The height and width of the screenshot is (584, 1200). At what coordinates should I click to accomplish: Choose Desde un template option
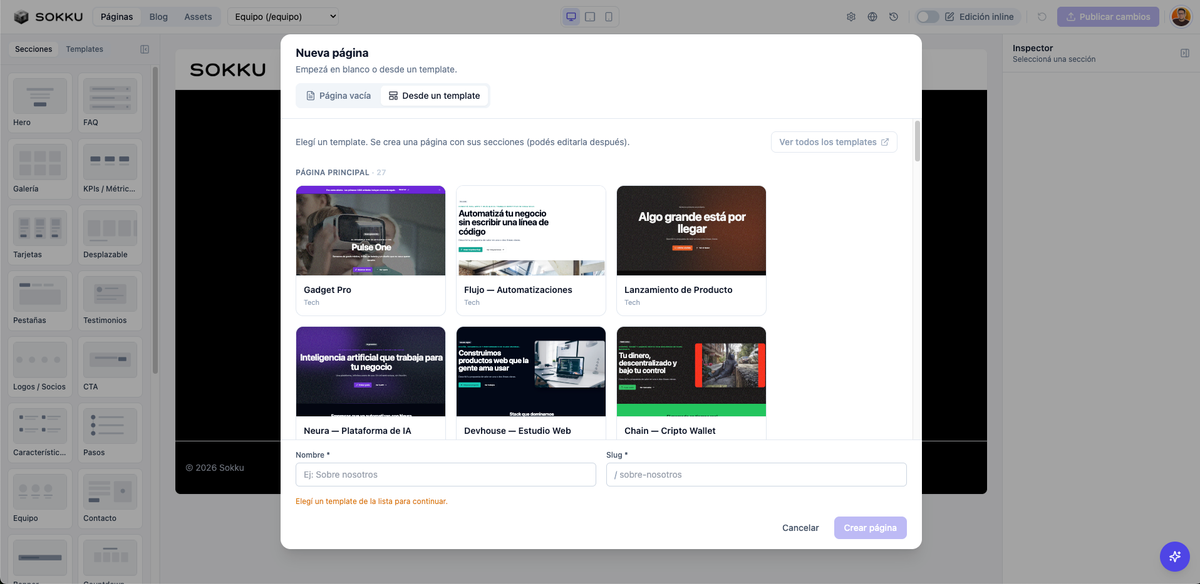coord(434,96)
